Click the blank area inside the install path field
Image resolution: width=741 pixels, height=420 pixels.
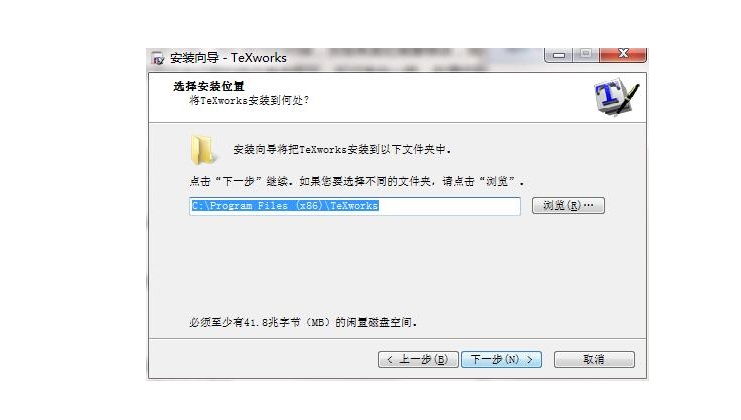(449, 206)
